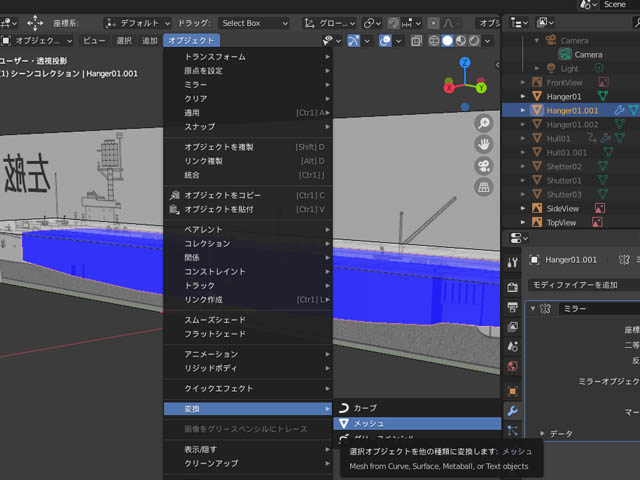Select wireframe viewport shading
The width and height of the screenshot is (640, 480).
click(x=434, y=40)
